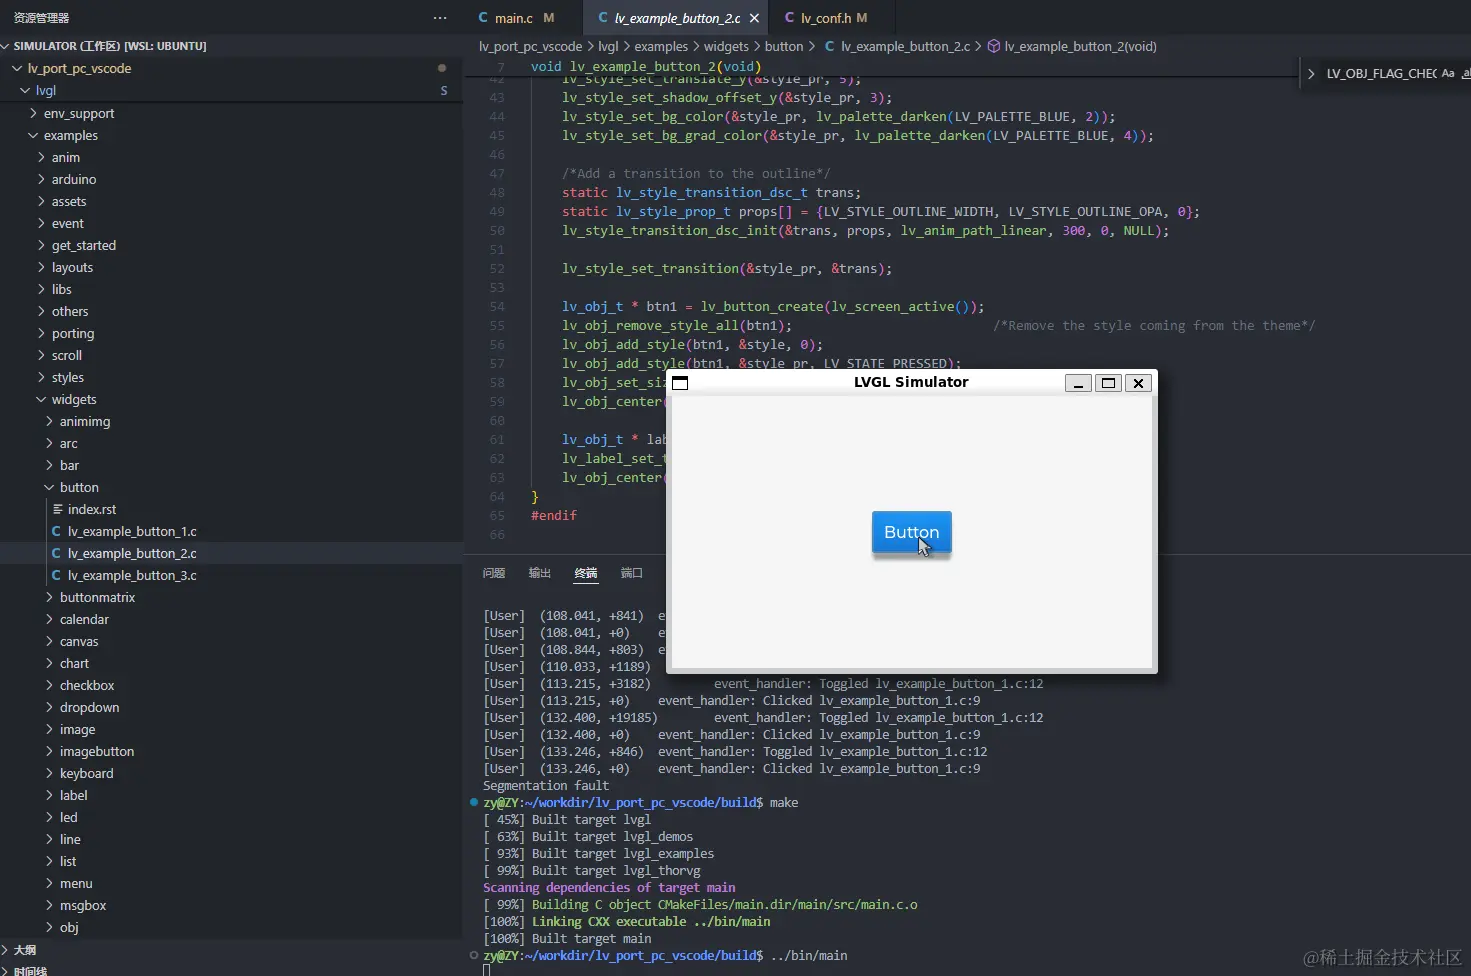Expand the assets folder
The width and height of the screenshot is (1471, 976).
tap(41, 201)
